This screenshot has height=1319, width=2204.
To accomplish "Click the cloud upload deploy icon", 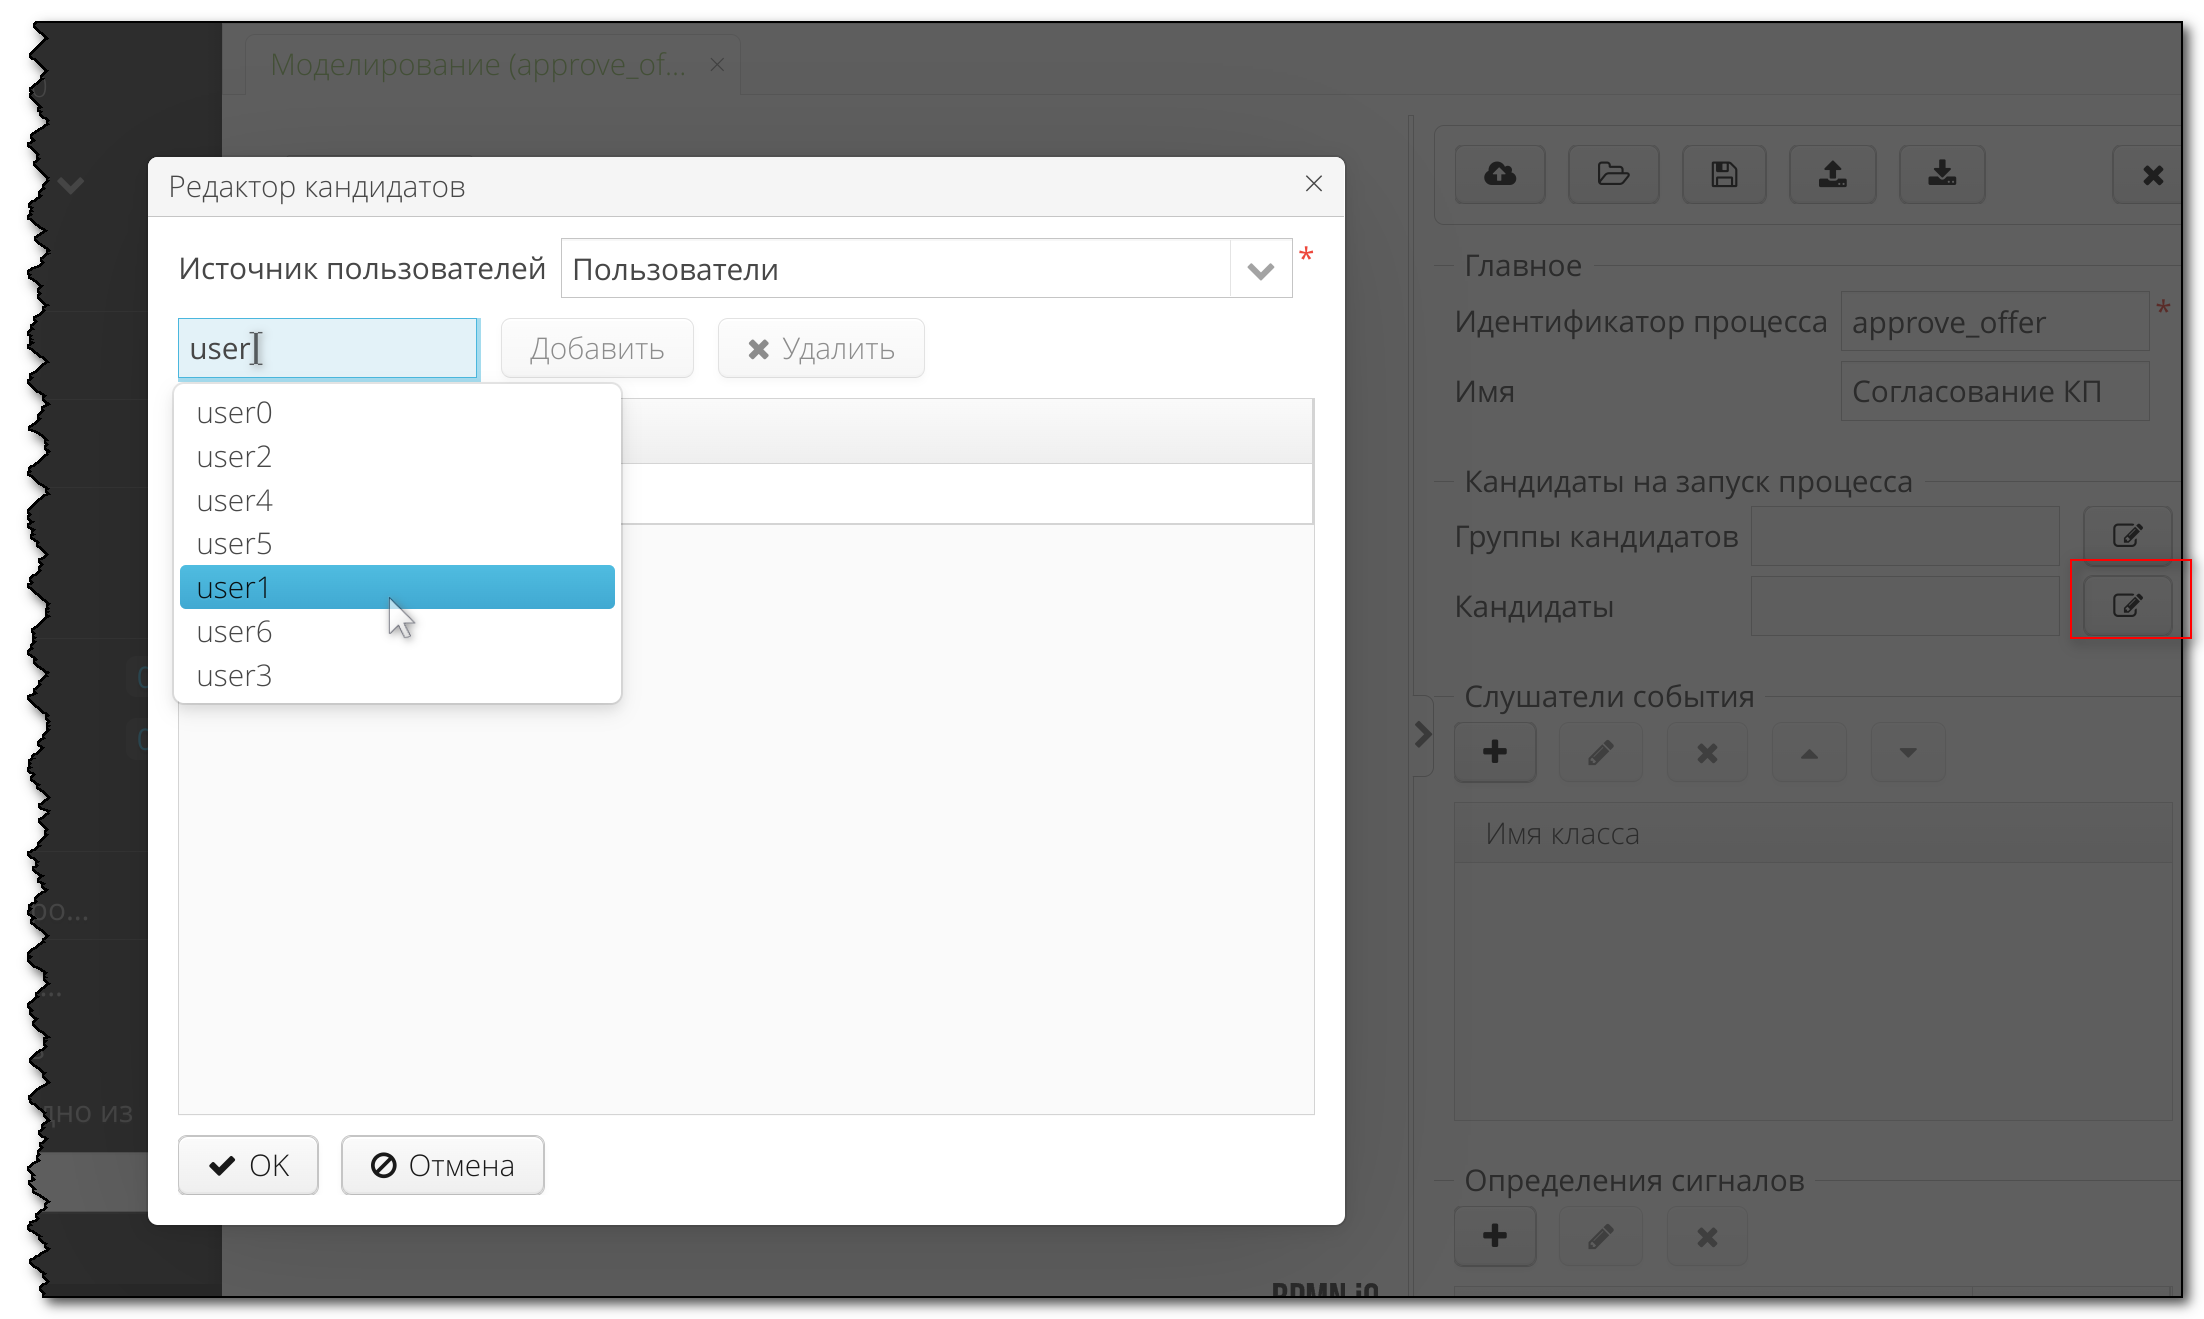I will [x=1499, y=175].
